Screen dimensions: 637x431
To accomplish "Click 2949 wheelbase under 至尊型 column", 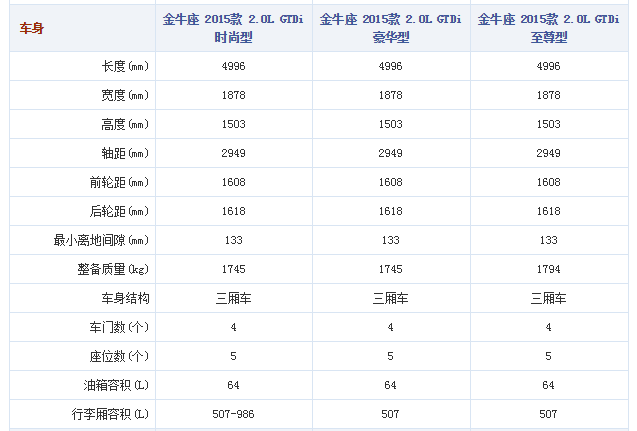I will coord(548,153).
